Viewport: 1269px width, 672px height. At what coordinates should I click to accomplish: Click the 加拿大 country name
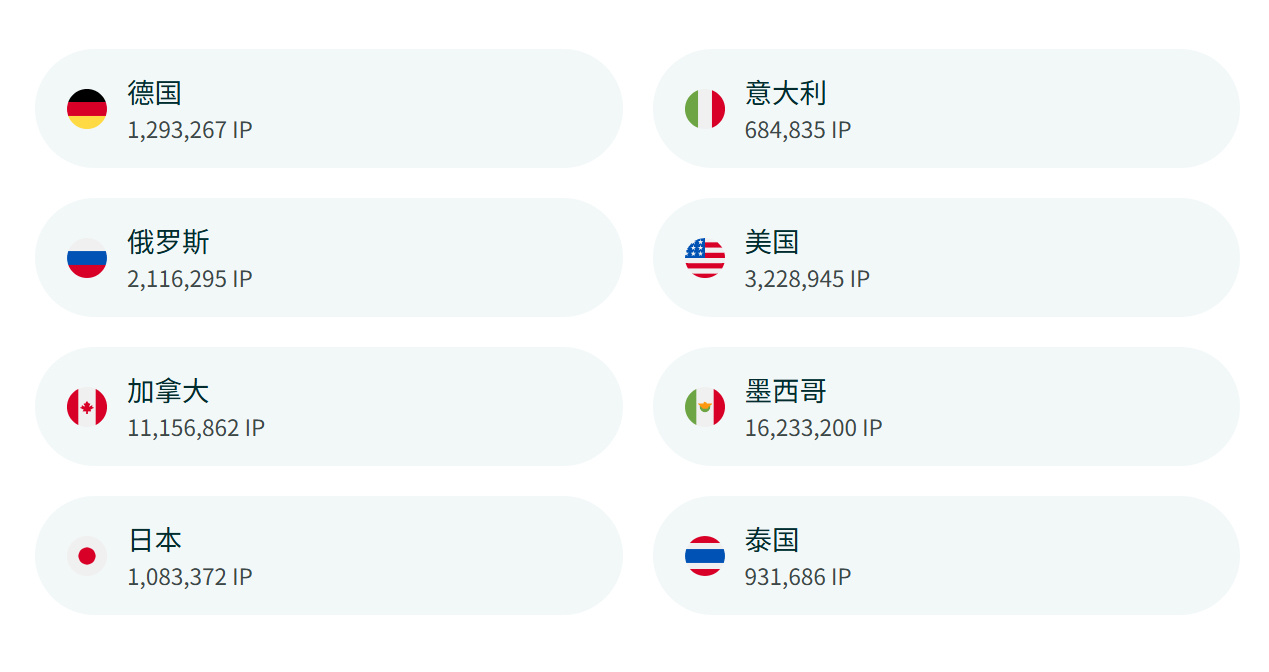point(168,392)
